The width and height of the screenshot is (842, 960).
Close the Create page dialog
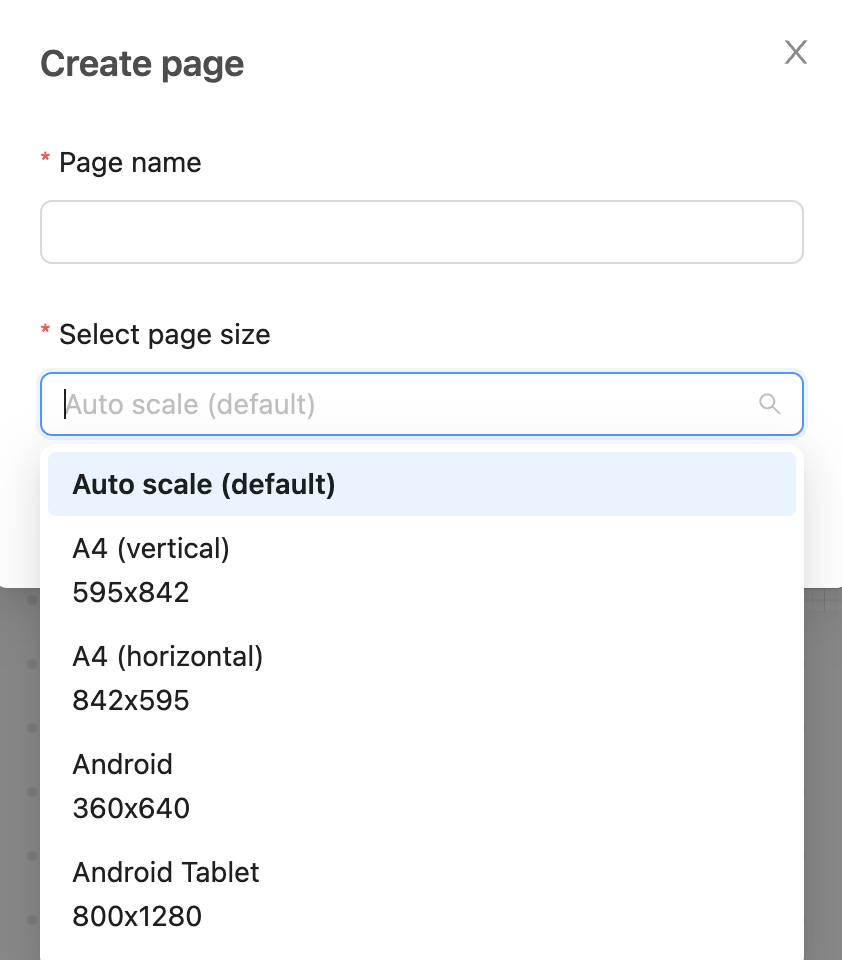[x=795, y=53]
